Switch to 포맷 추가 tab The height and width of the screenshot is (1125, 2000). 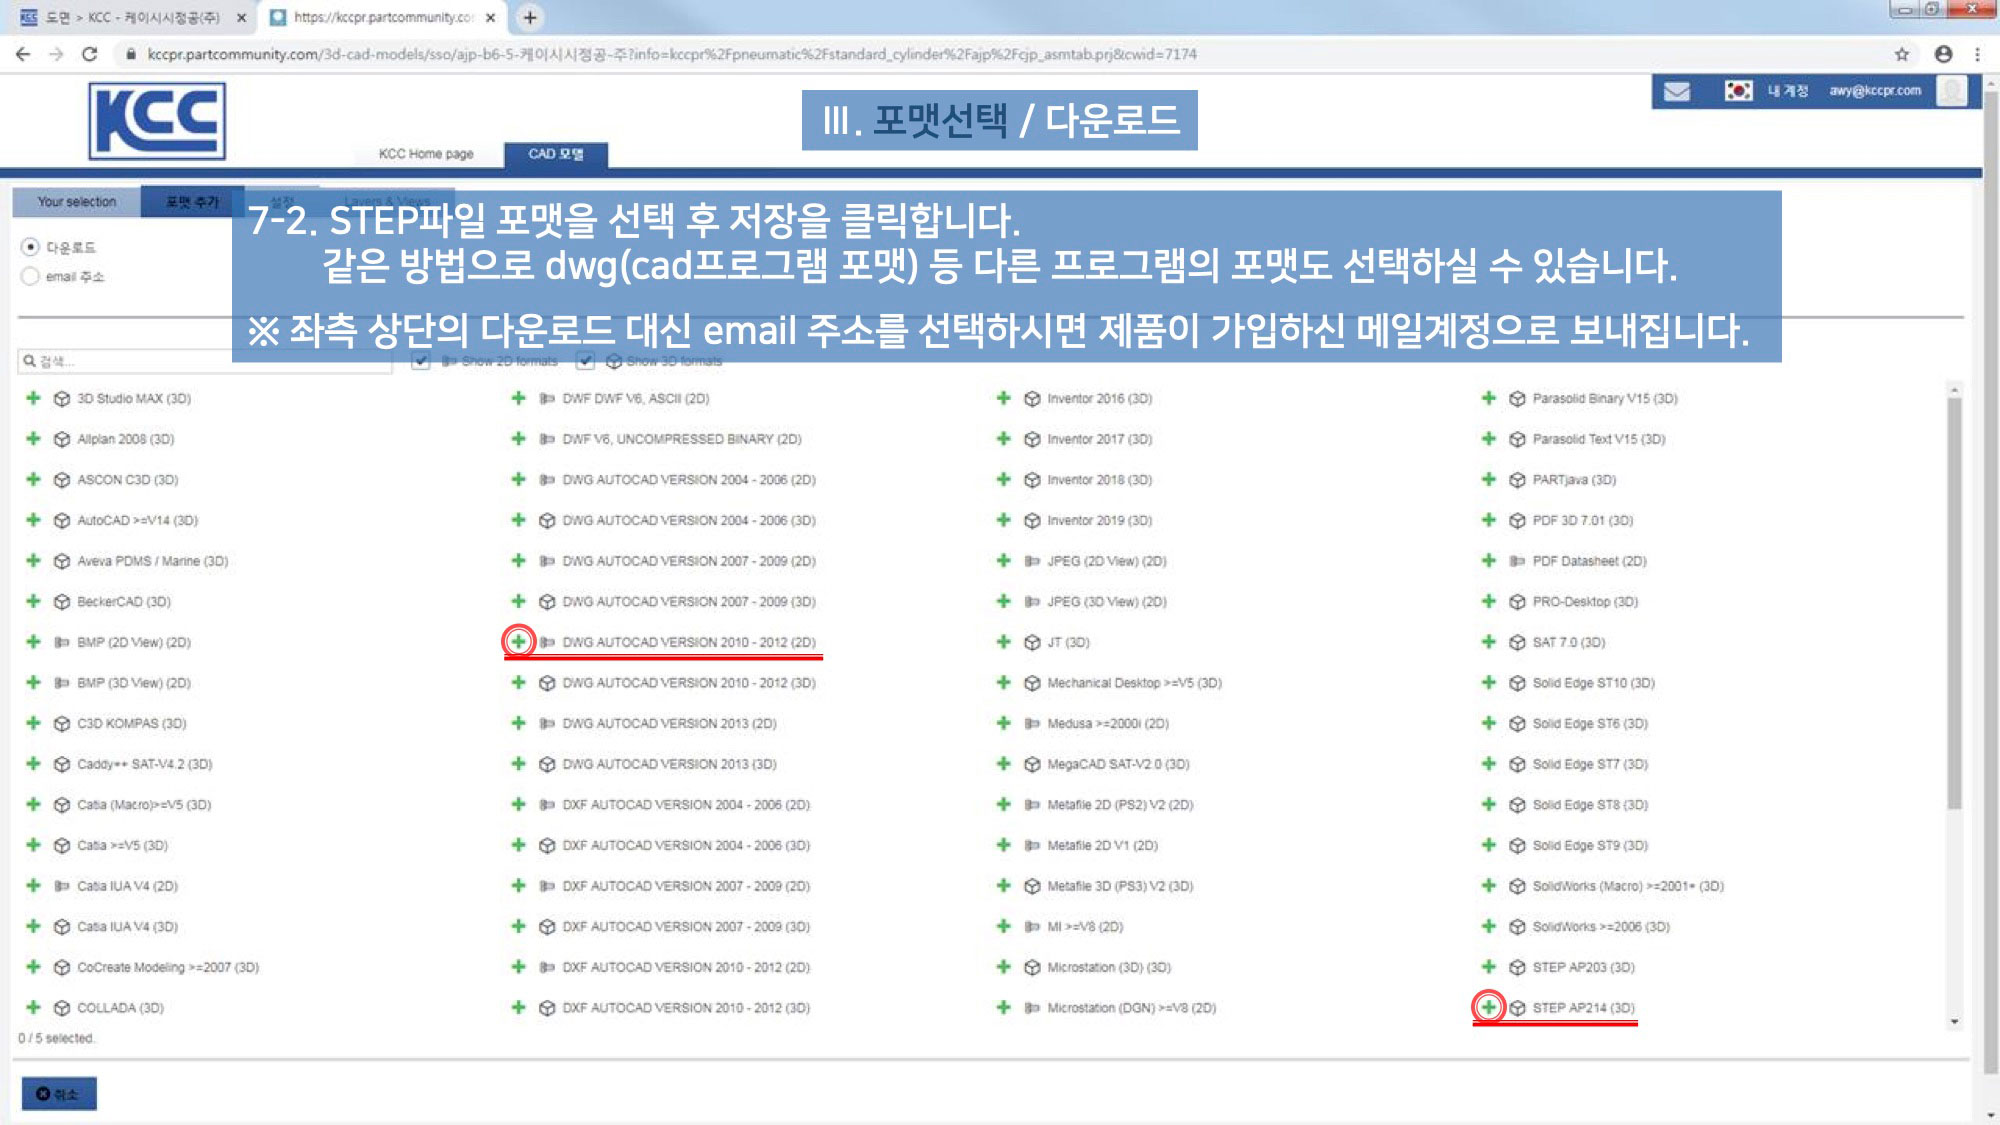pyautogui.click(x=192, y=202)
